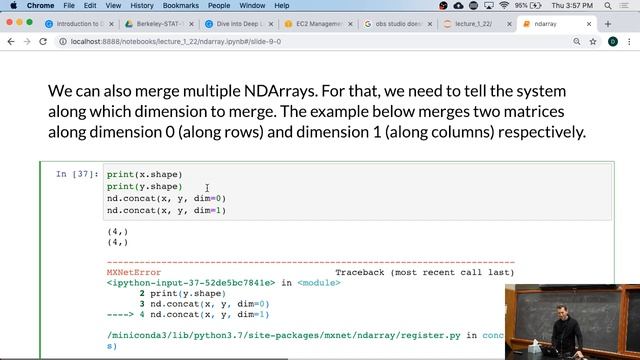The image size is (640, 360).
Task: Select the active ndarray tab
Action: 557,24
